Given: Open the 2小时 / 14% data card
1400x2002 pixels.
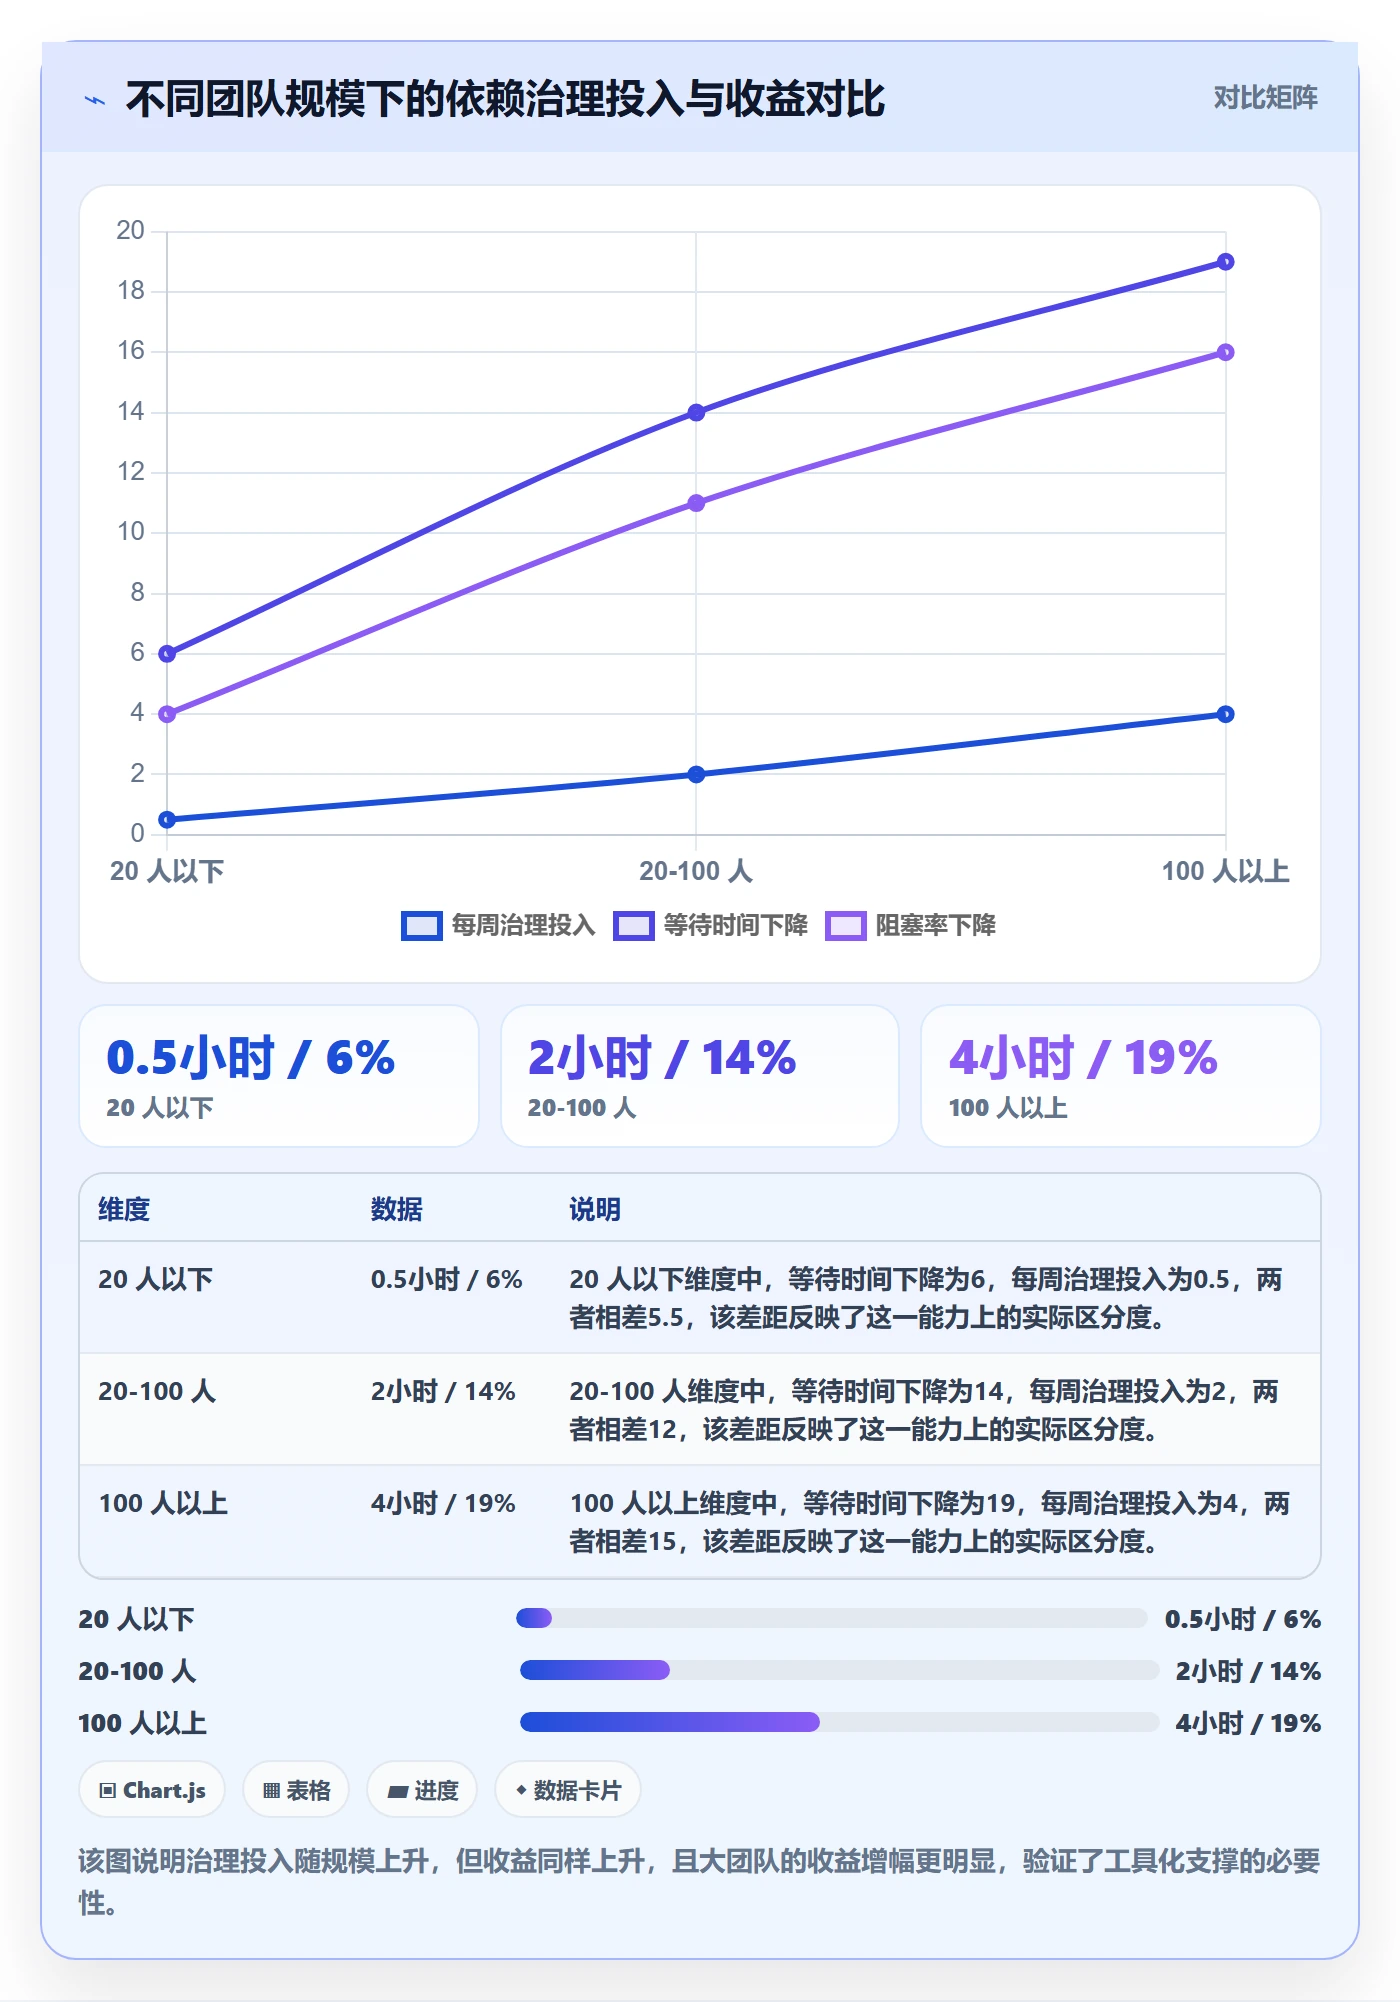Looking at the screenshot, I should [x=700, y=1076].
